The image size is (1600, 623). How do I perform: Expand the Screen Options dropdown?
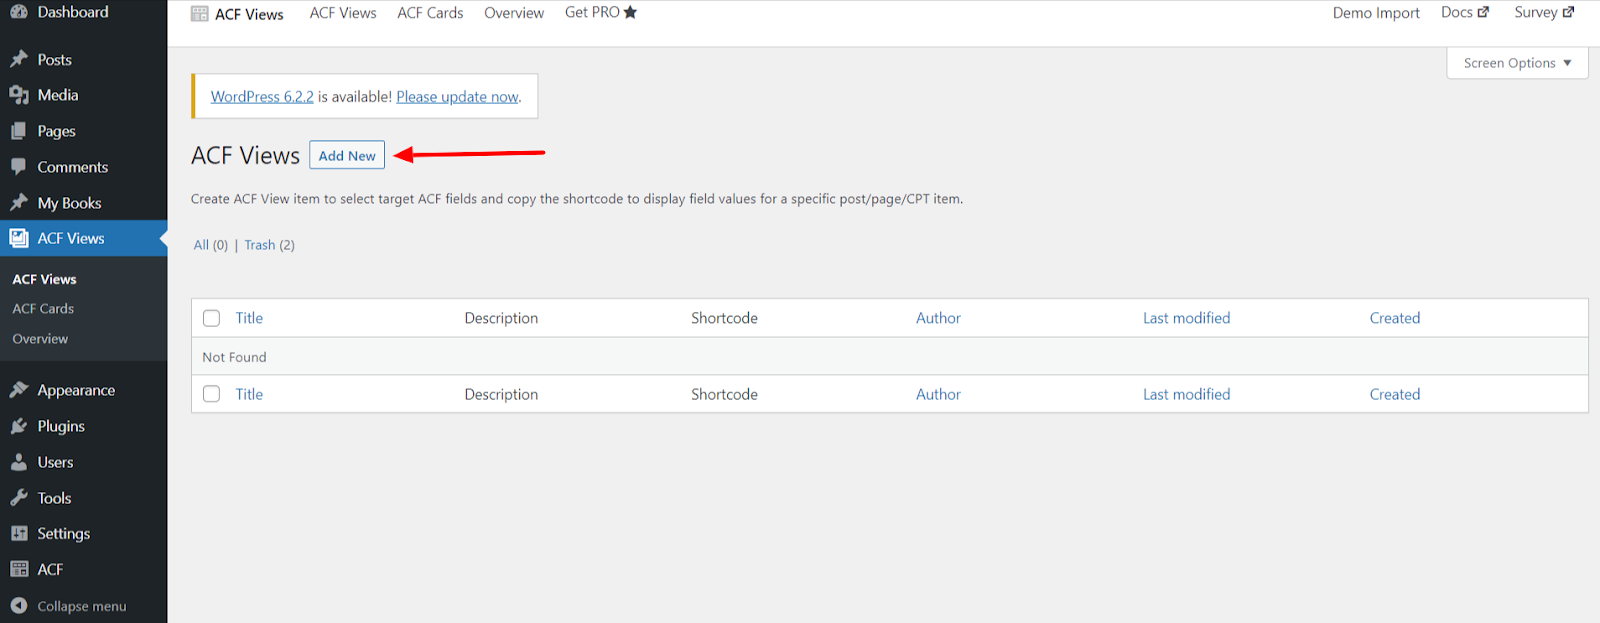click(1517, 63)
